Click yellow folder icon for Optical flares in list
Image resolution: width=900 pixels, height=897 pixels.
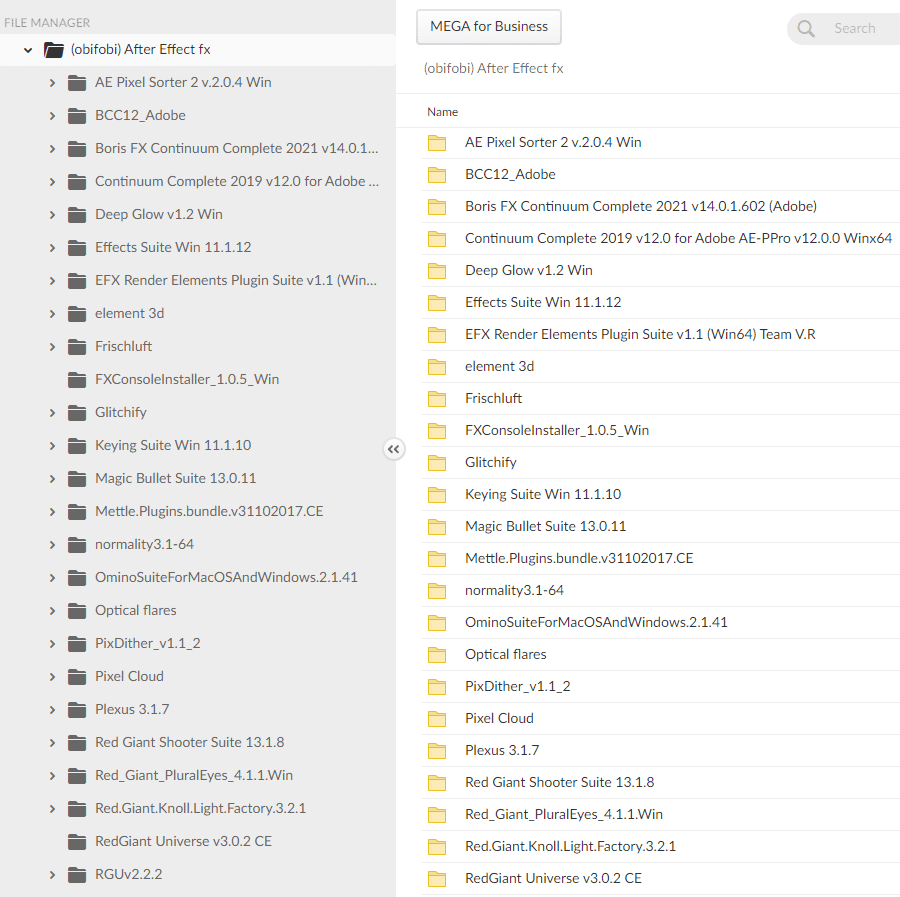[437, 655]
